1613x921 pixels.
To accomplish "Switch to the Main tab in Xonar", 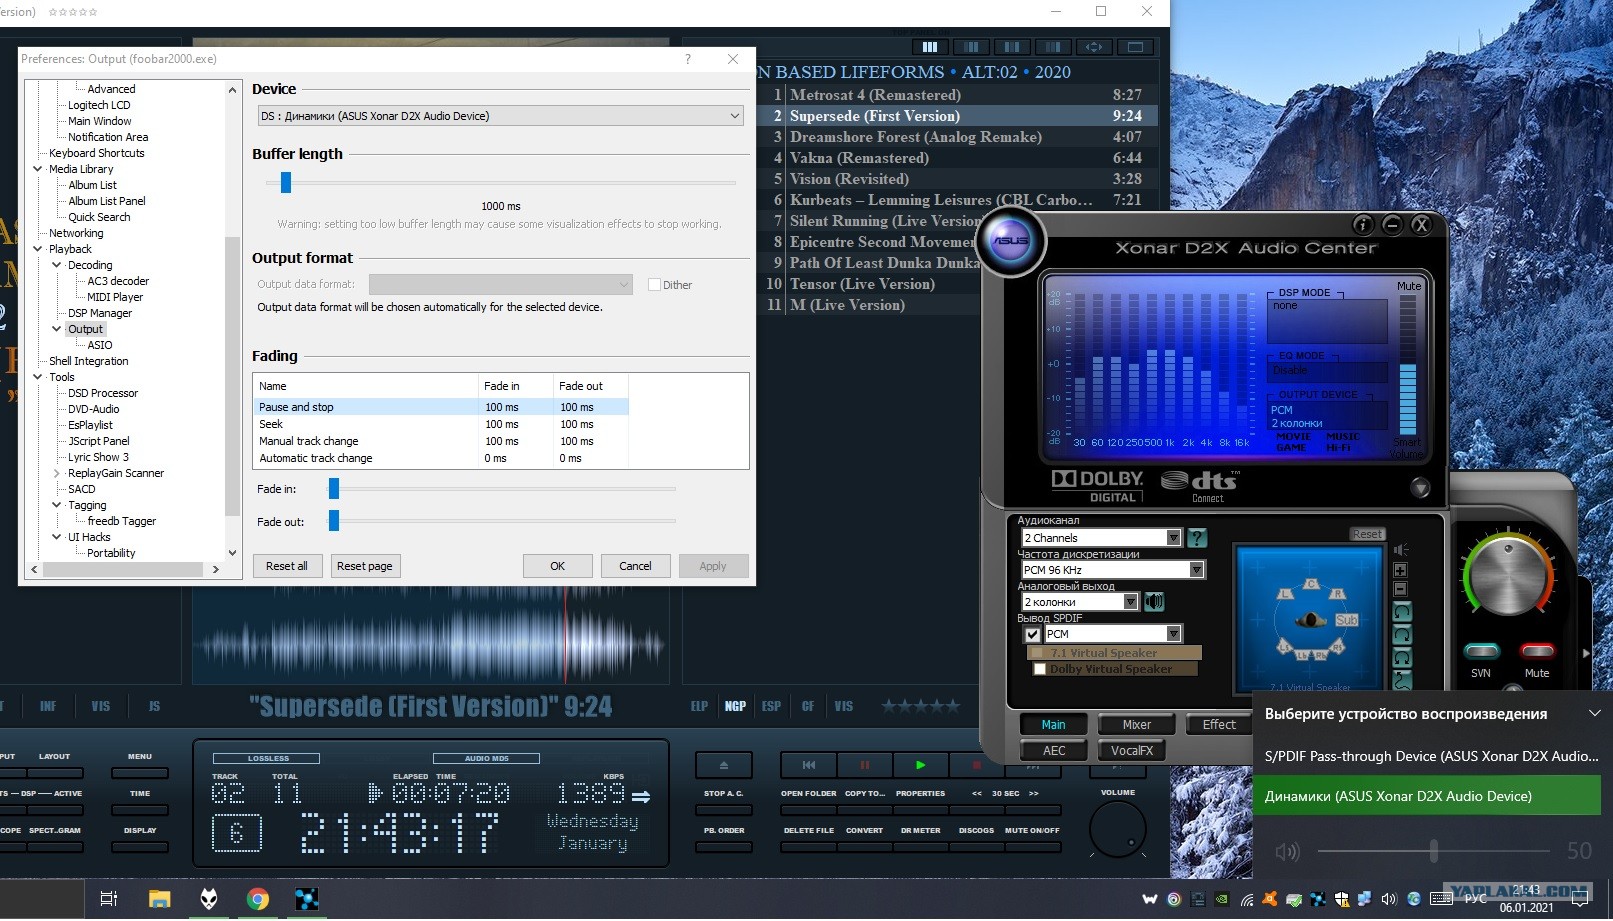I will click(x=1053, y=725).
